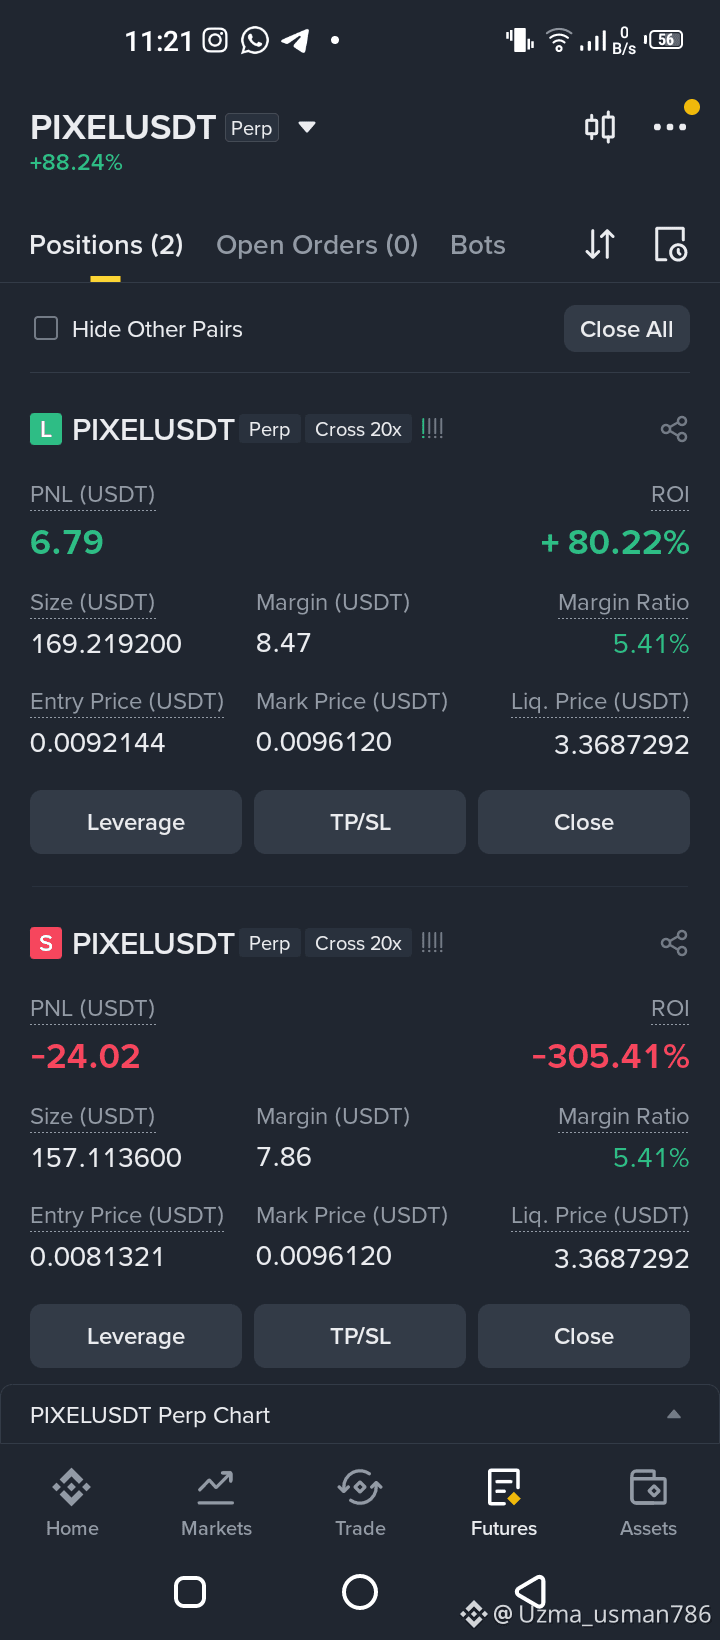Image resolution: width=720 pixels, height=1640 pixels.
Task: Switch to Open Orders (0) tab
Action: (317, 245)
